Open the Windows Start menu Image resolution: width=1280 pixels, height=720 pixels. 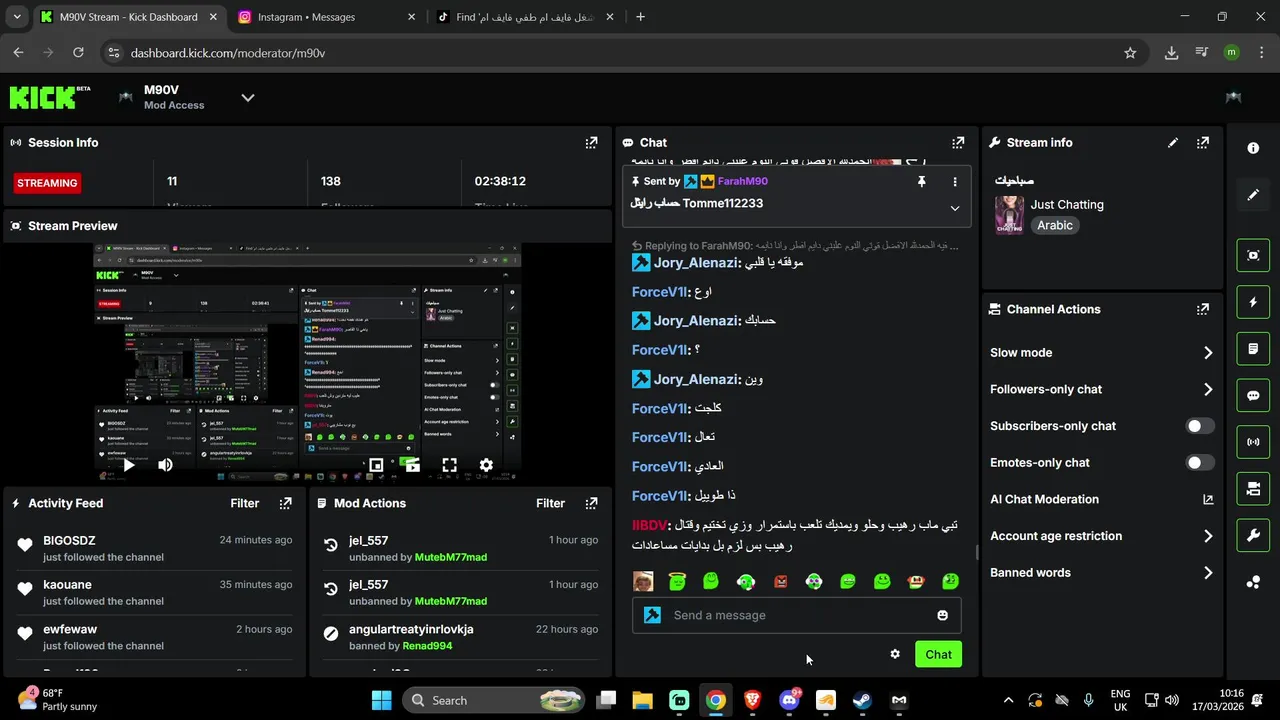pyautogui.click(x=382, y=701)
